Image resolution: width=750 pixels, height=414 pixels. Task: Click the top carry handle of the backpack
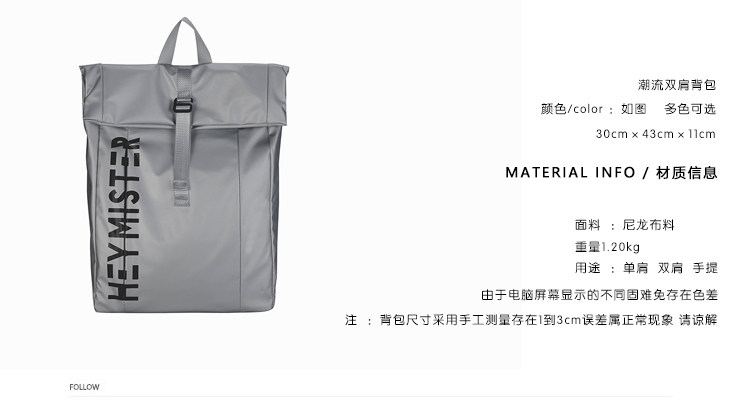185,41
